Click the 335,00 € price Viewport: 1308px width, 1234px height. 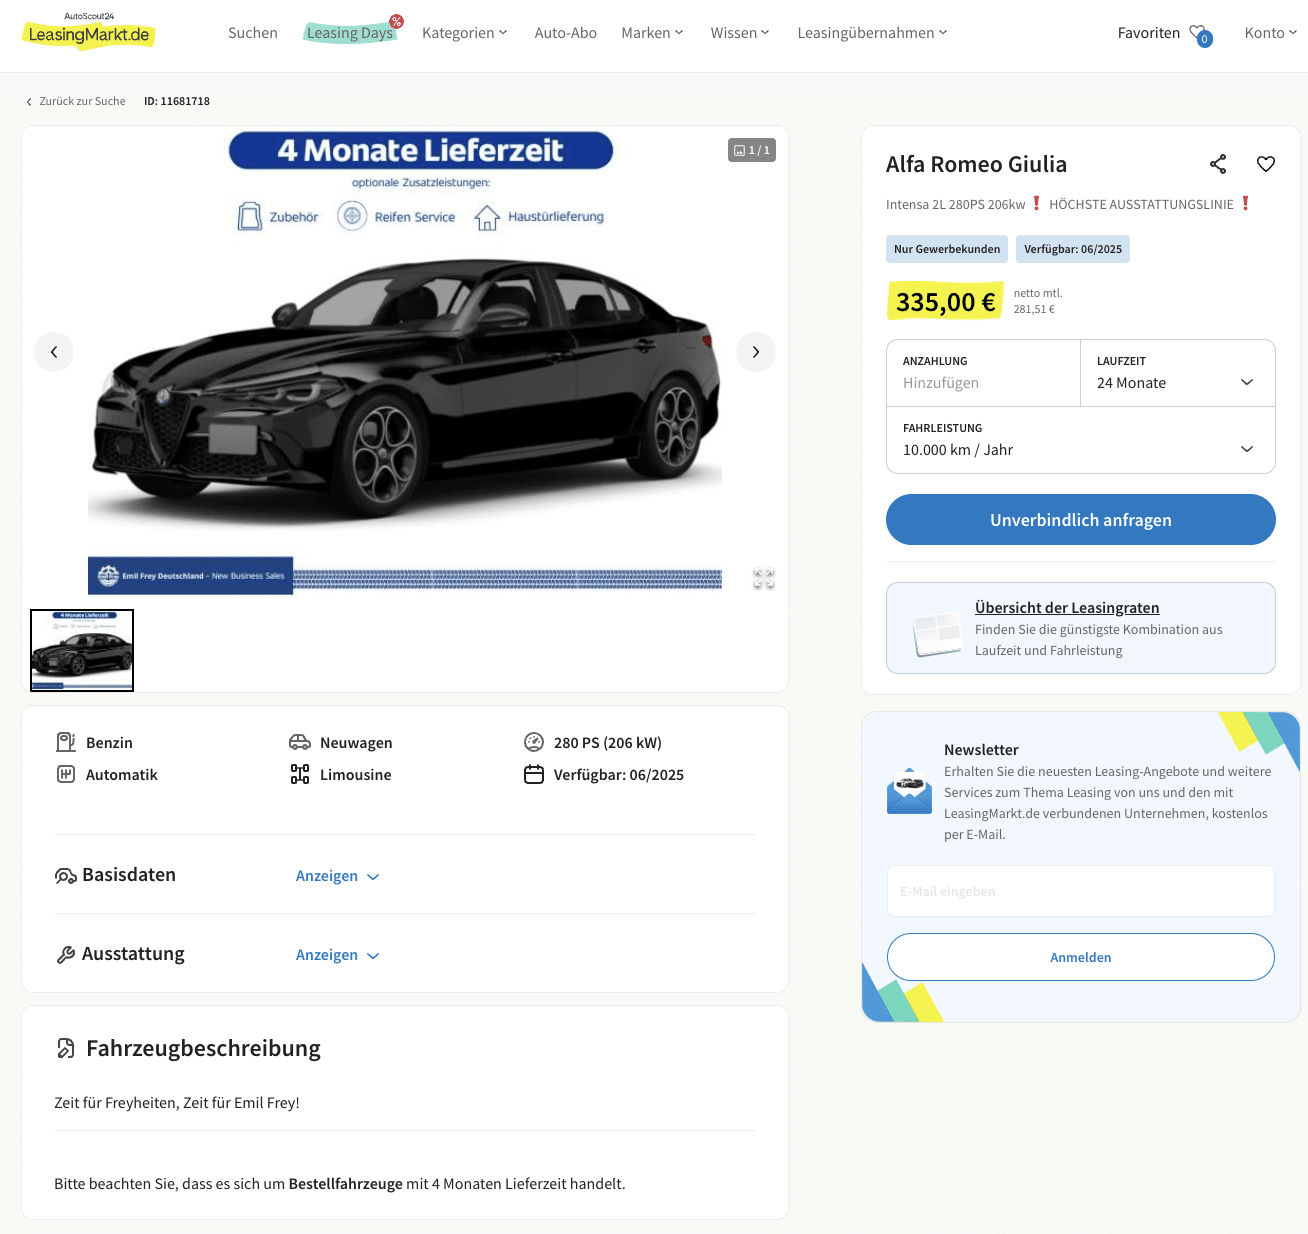coord(945,301)
